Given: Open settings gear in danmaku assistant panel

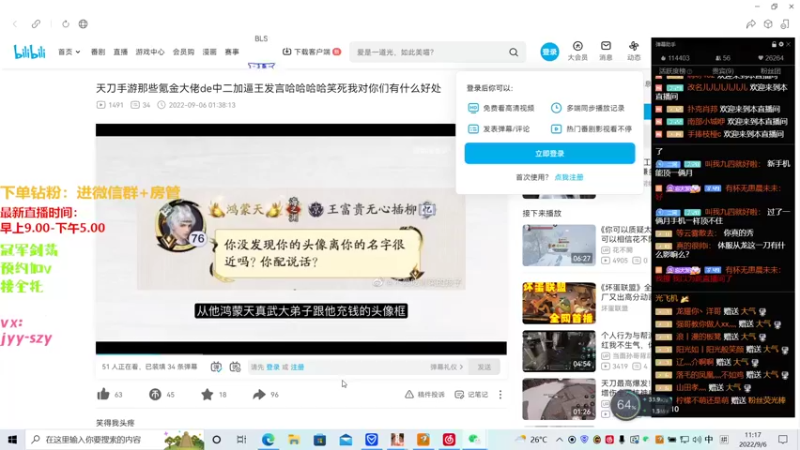Looking at the screenshot, I should [x=781, y=44].
